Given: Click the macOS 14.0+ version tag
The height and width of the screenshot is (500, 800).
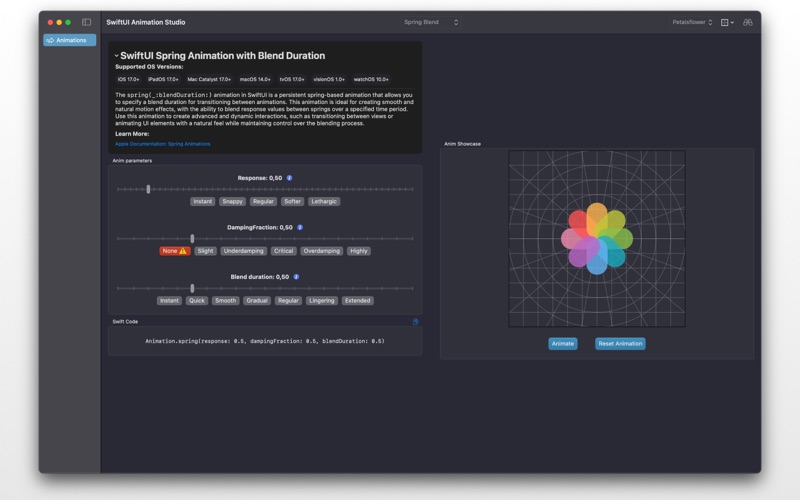Looking at the screenshot, I should (x=255, y=80).
